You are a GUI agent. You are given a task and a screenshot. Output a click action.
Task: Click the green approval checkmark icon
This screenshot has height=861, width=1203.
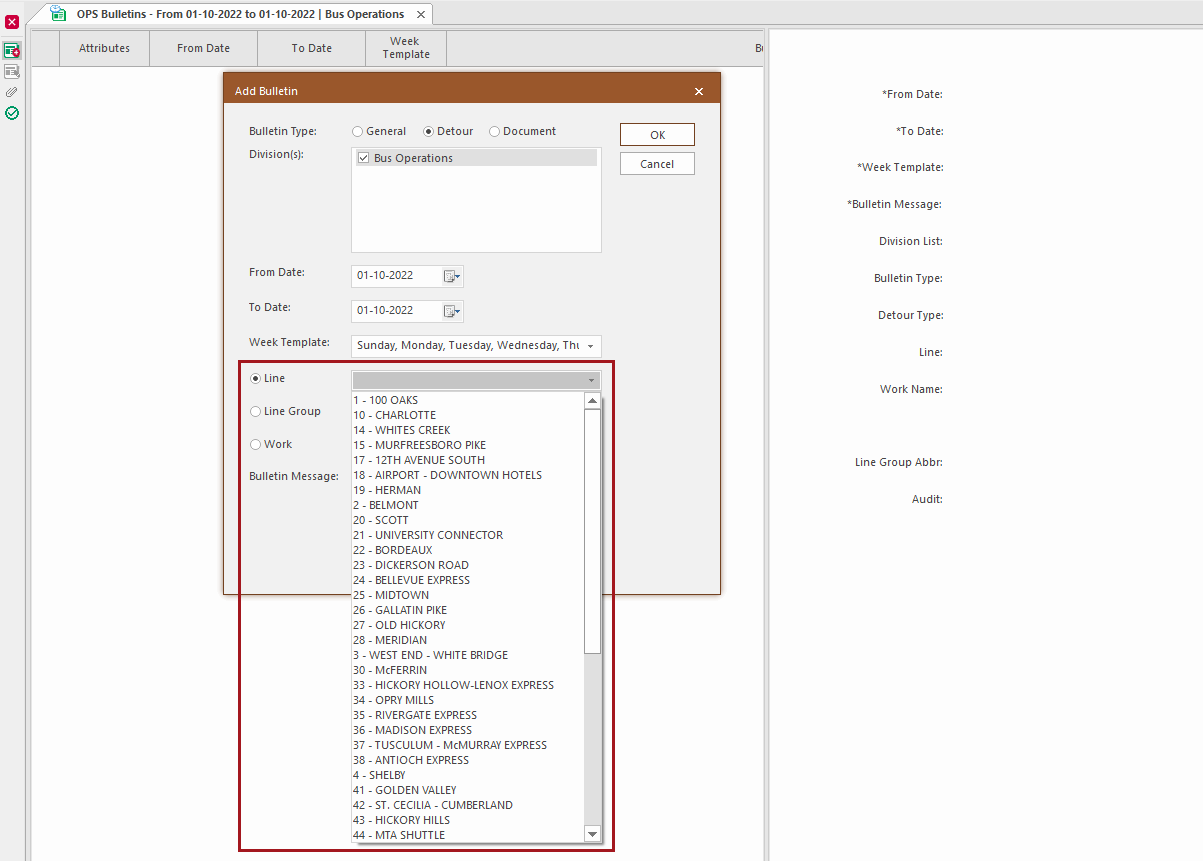[12, 113]
